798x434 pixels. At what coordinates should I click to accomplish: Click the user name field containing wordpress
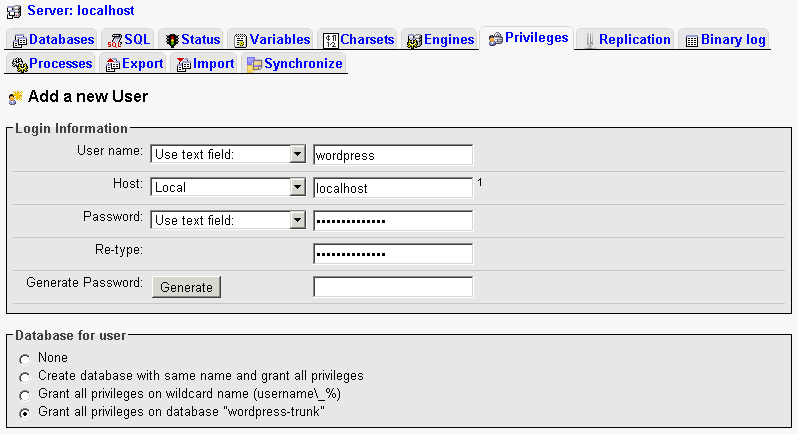click(392, 155)
